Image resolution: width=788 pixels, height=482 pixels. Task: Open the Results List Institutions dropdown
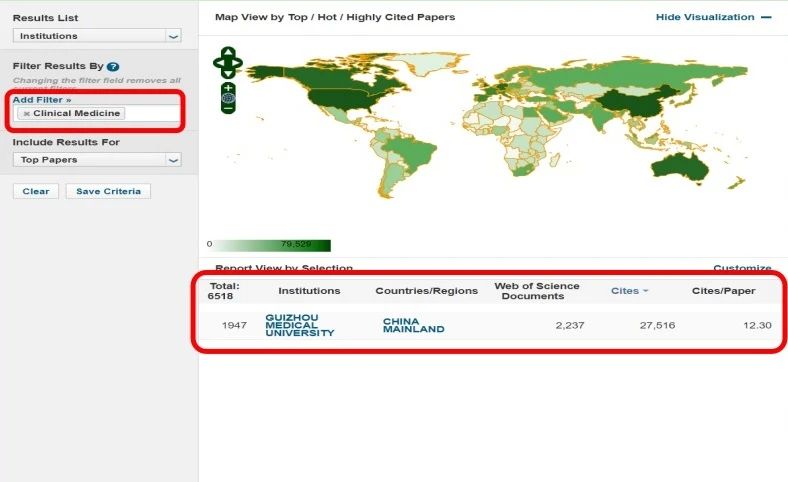point(173,36)
